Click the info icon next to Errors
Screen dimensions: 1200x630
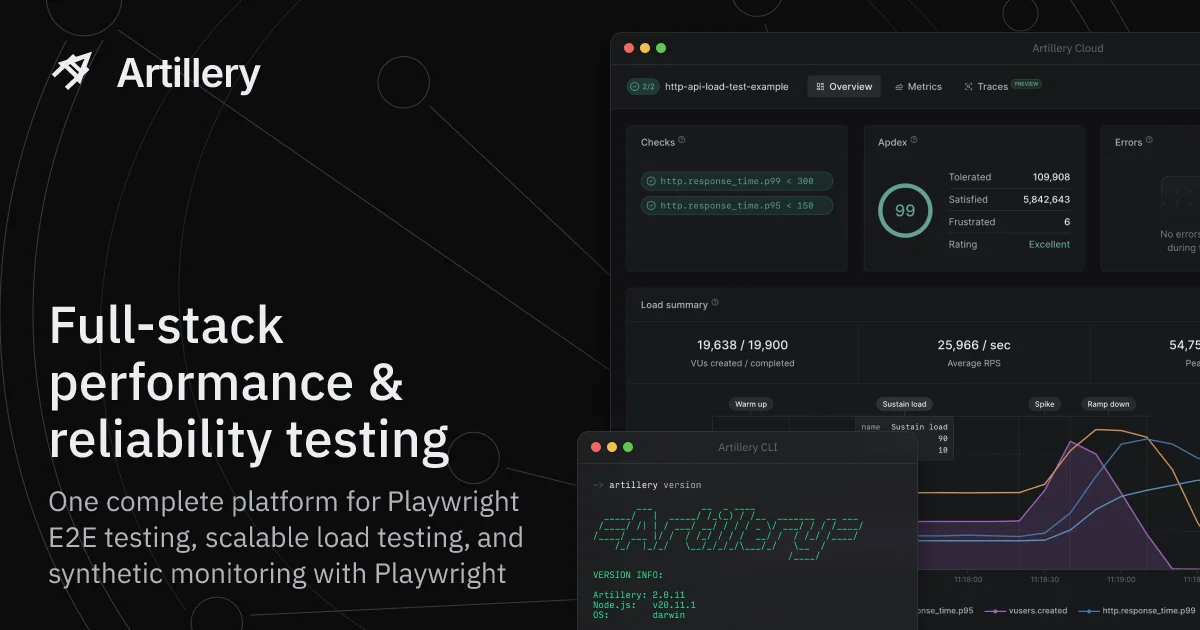pyautogui.click(x=1149, y=141)
